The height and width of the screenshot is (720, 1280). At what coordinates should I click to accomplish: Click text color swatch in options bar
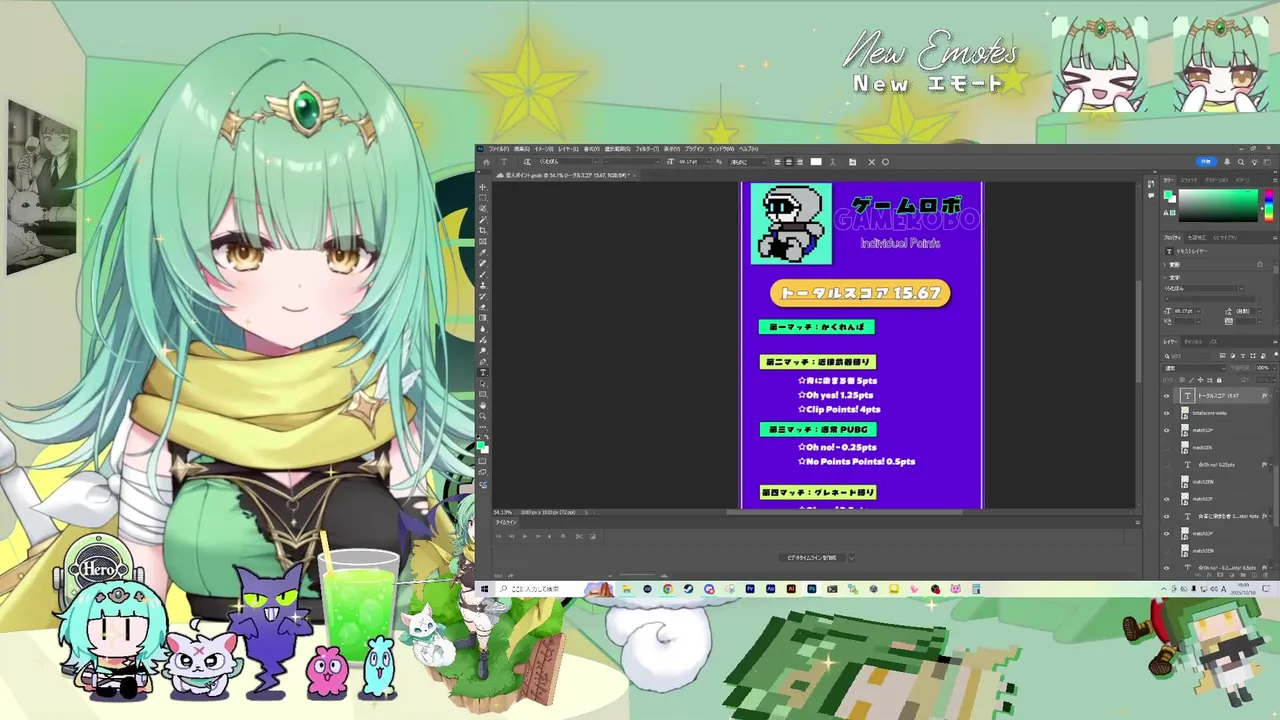(x=816, y=162)
